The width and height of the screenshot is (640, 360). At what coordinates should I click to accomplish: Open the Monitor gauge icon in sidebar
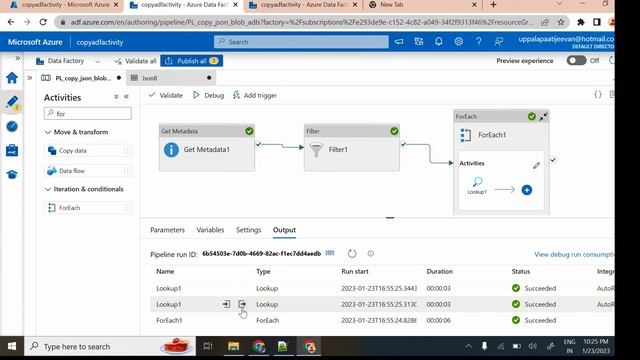[x=12, y=127]
